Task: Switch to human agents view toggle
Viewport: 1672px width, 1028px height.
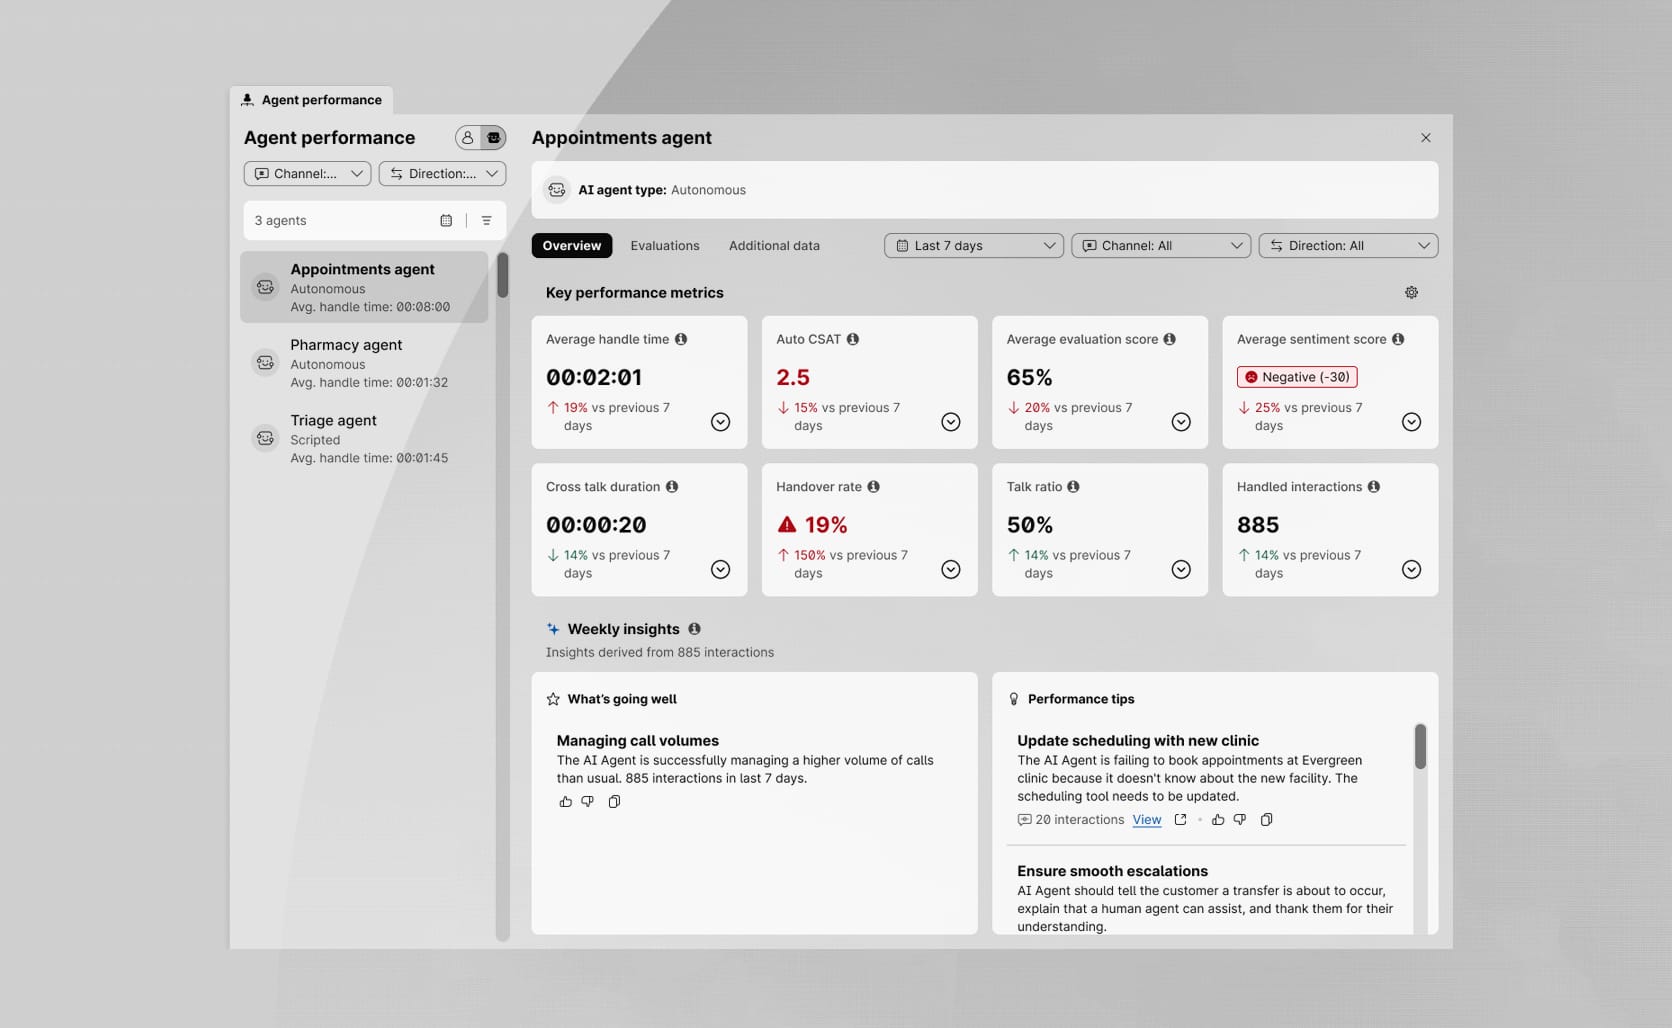Action: click(468, 138)
